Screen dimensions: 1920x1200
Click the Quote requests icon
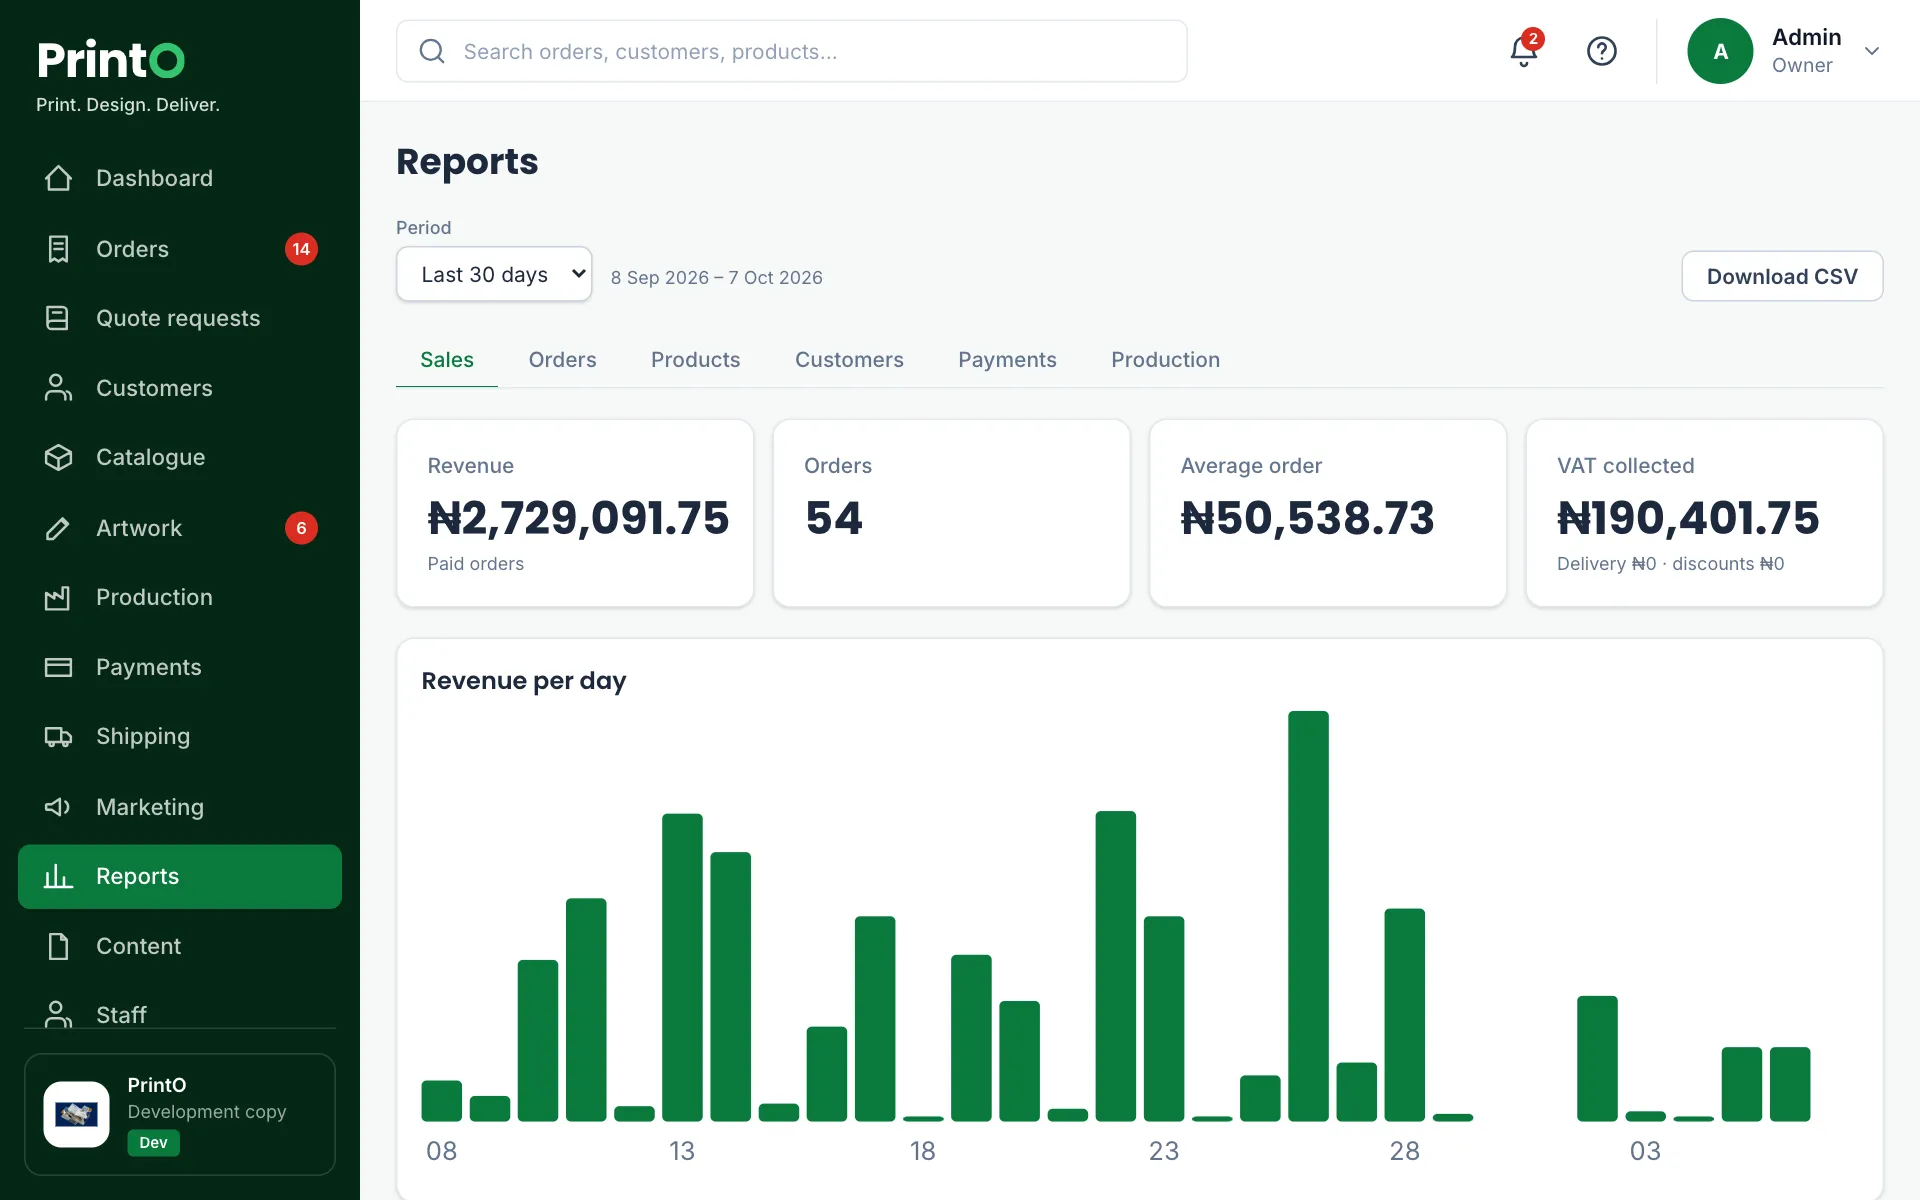58,318
